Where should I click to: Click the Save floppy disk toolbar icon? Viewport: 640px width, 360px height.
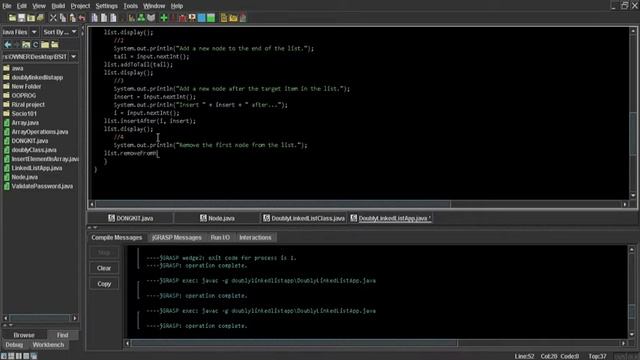22,18
